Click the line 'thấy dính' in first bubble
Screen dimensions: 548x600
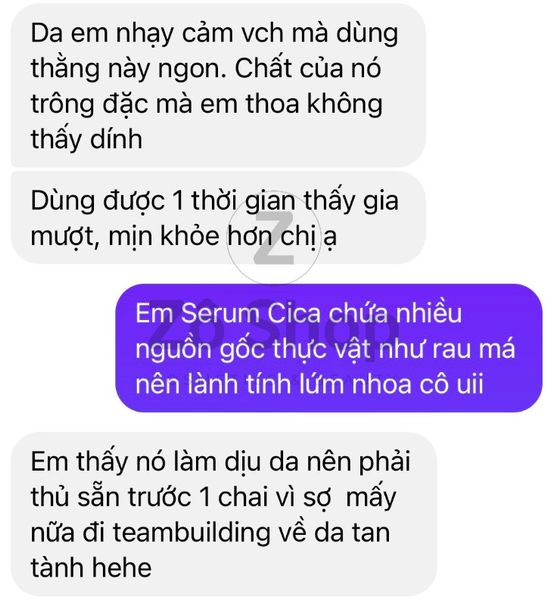click(x=86, y=139)
